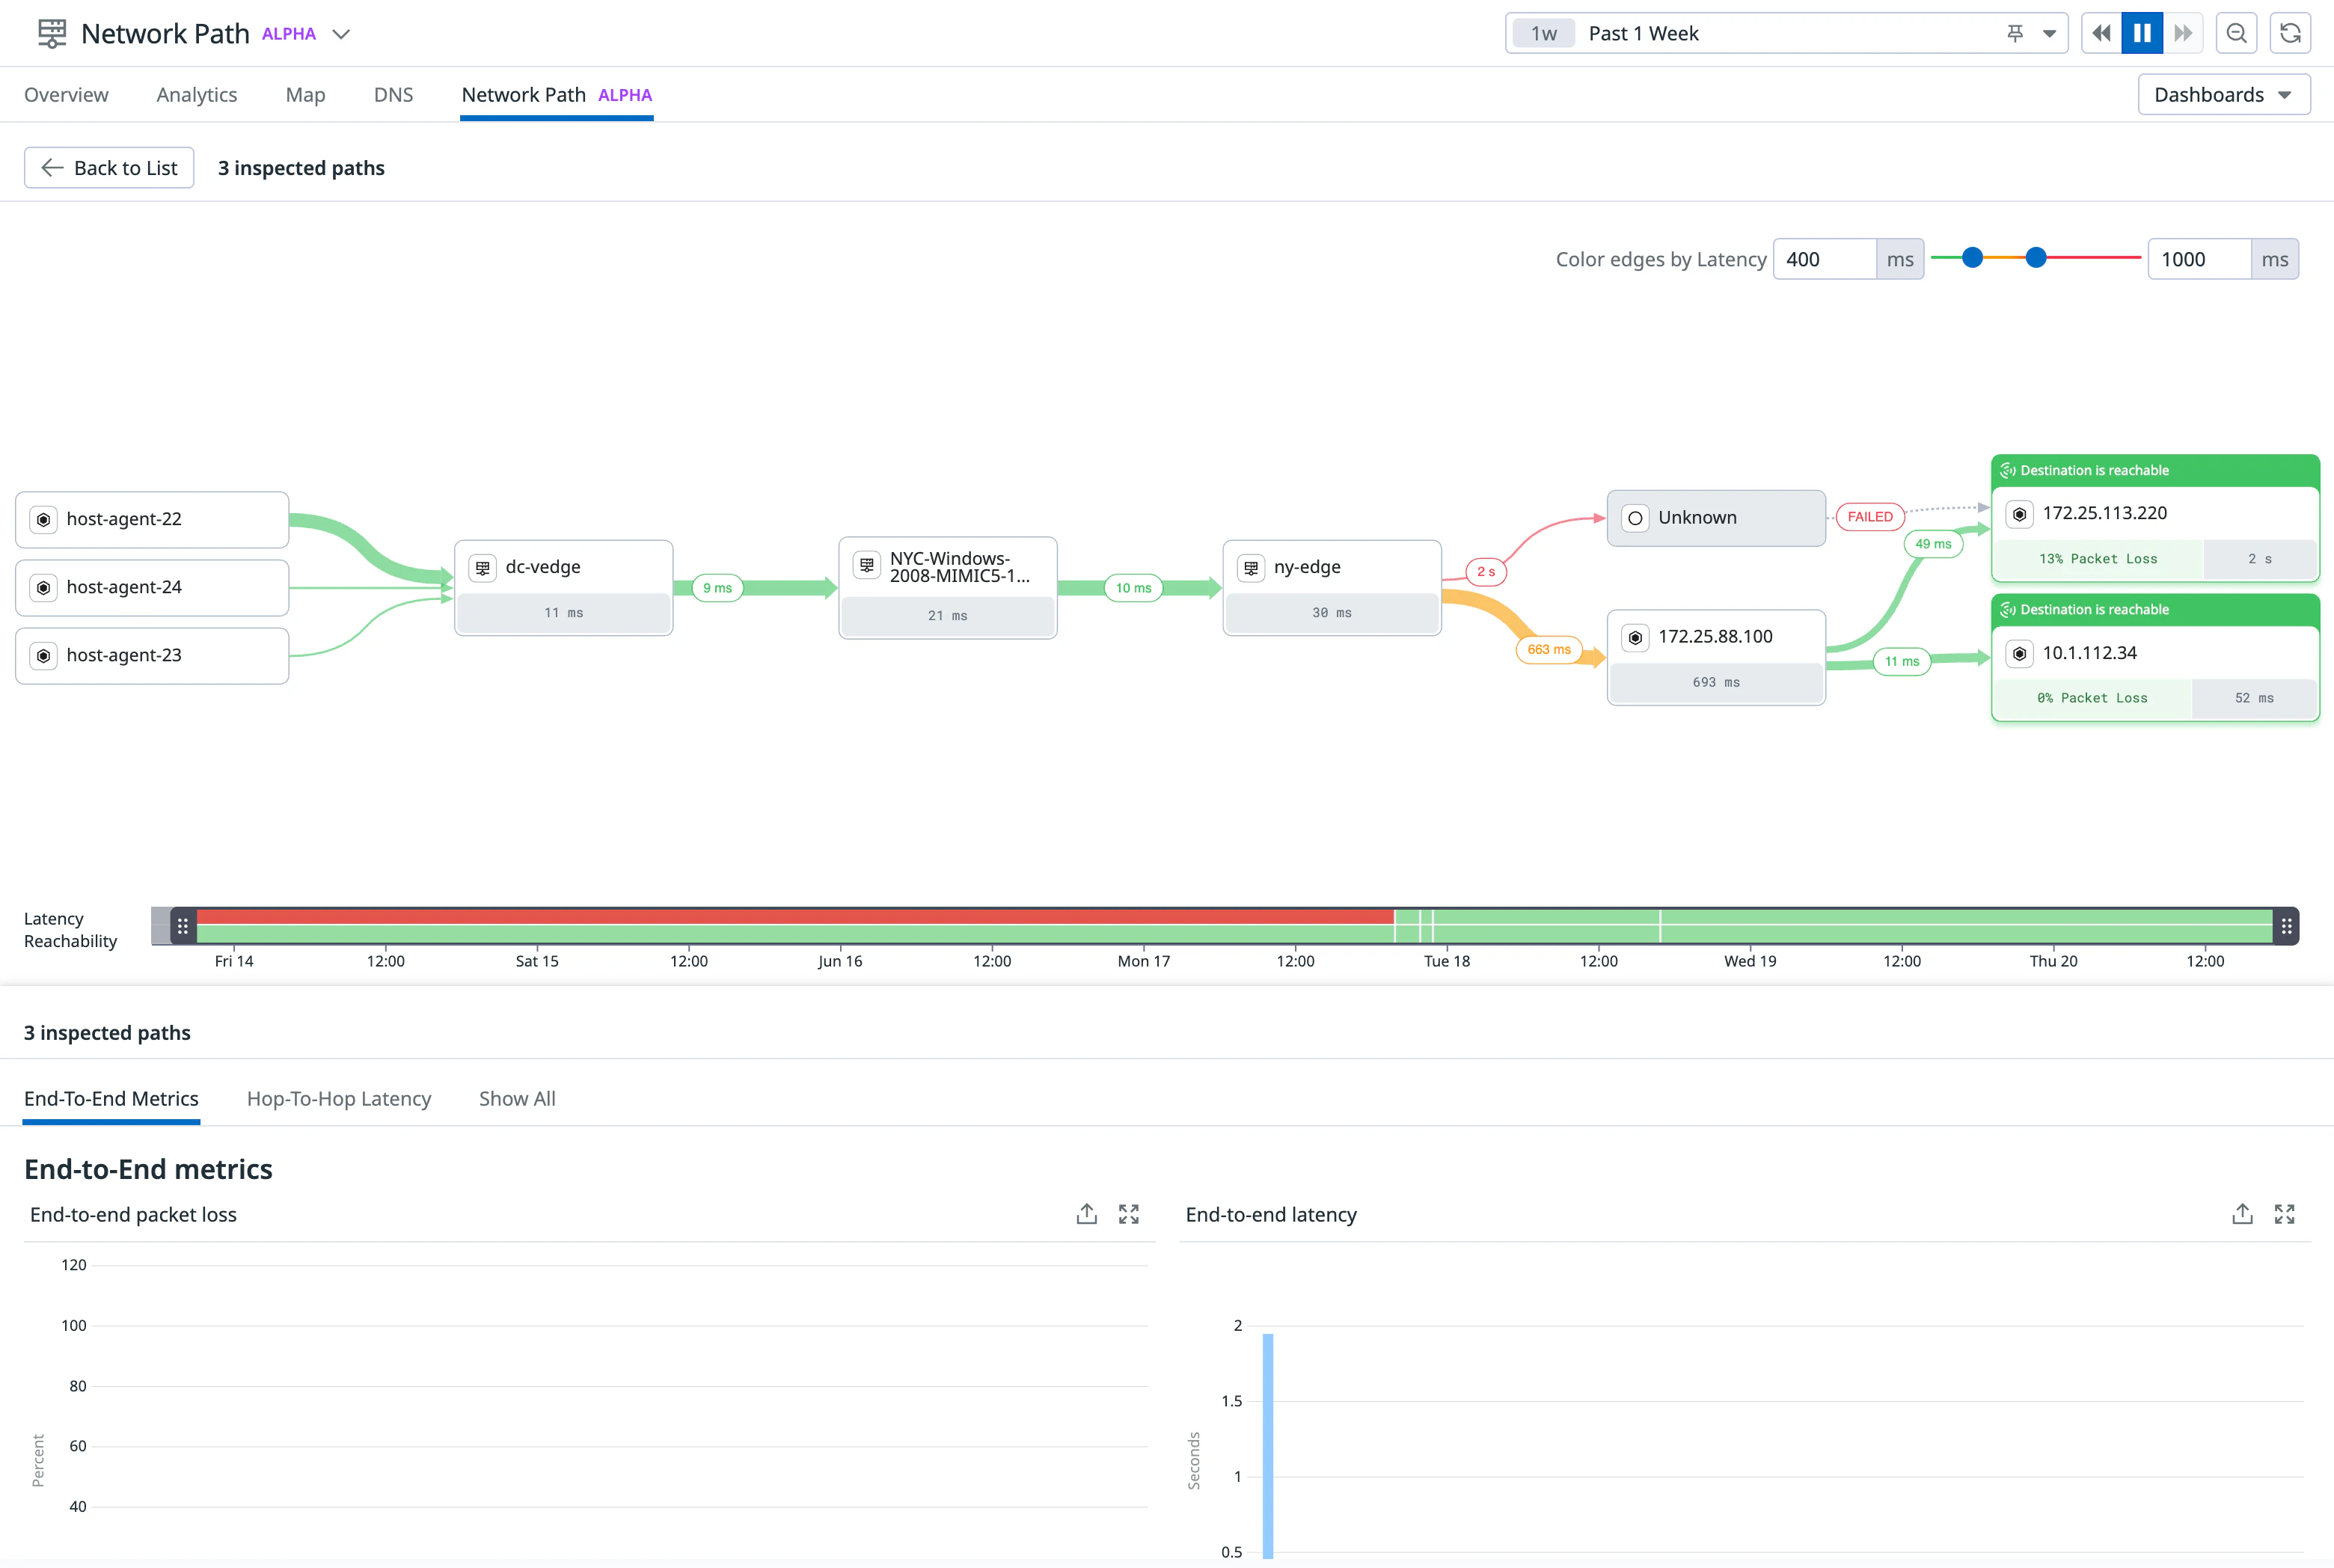Refresh the page data
The image size is (2334, 1568).
tap(2290, 33)
